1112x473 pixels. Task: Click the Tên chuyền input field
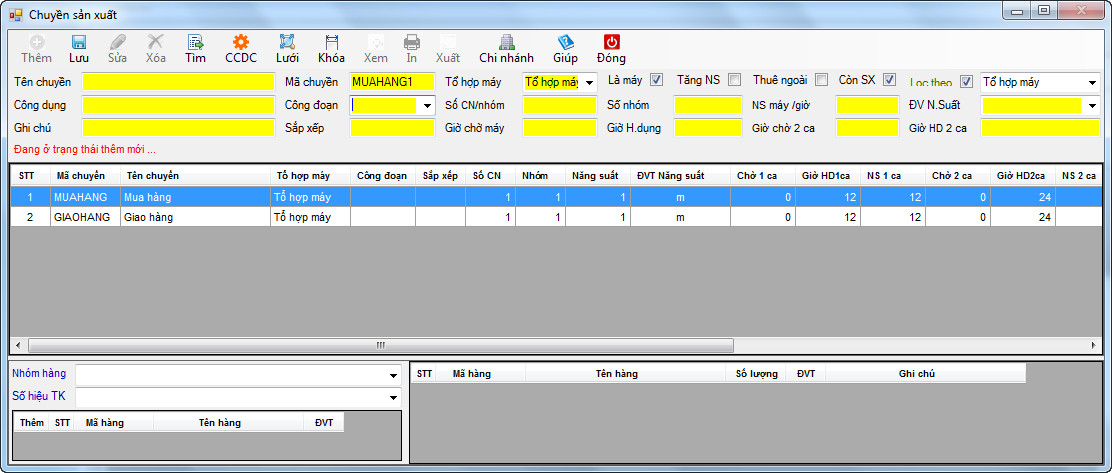click(178, 82)
